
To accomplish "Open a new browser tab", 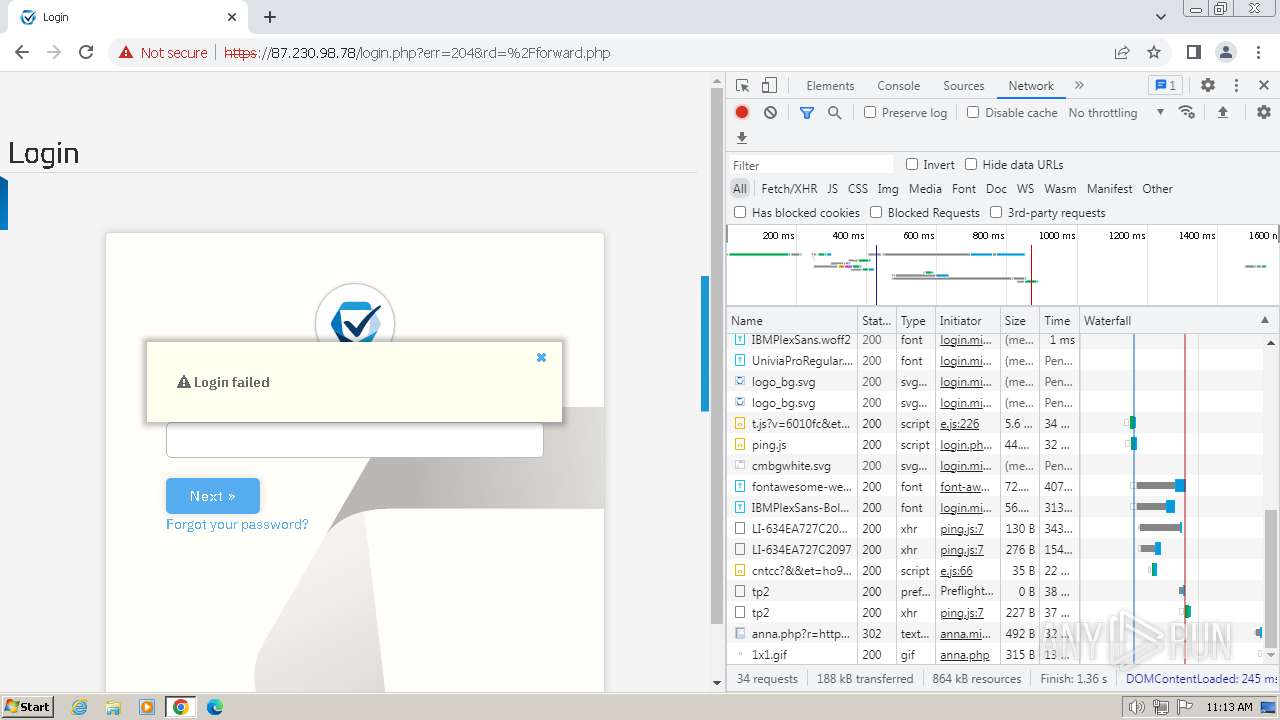I will pyautogui.click(x=270, y=17).
